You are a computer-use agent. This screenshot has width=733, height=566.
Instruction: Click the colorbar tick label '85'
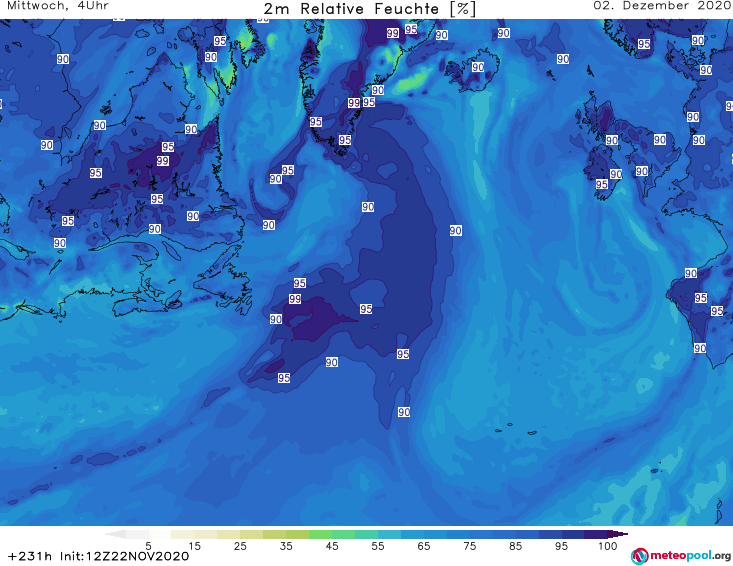[515, 546]
